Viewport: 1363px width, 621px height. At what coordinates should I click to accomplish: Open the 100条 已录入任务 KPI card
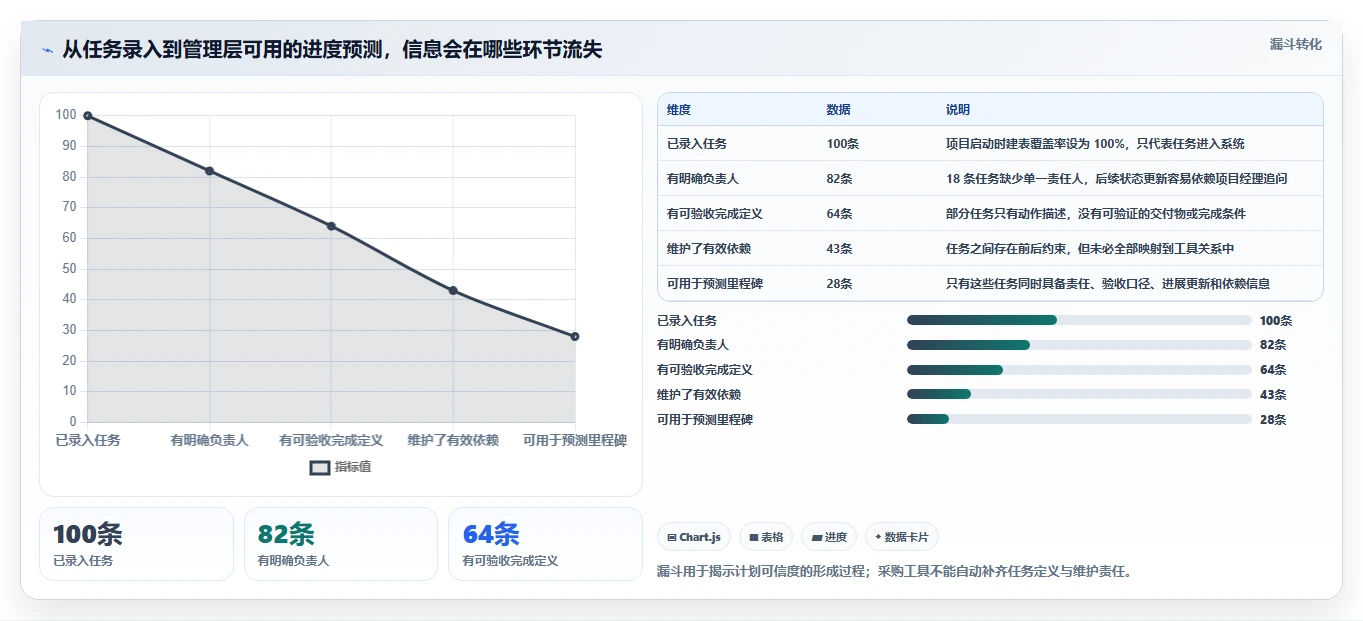coord(136,544)
